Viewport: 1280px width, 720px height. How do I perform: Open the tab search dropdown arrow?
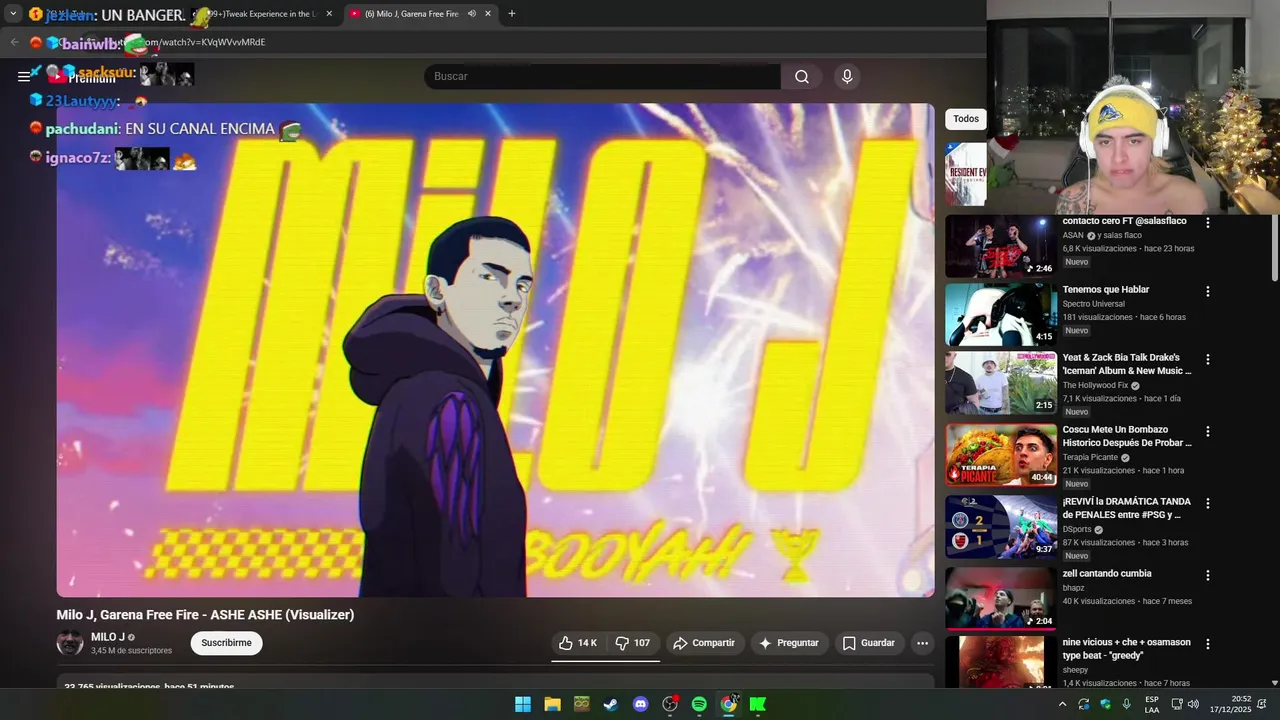pos(13,14)
